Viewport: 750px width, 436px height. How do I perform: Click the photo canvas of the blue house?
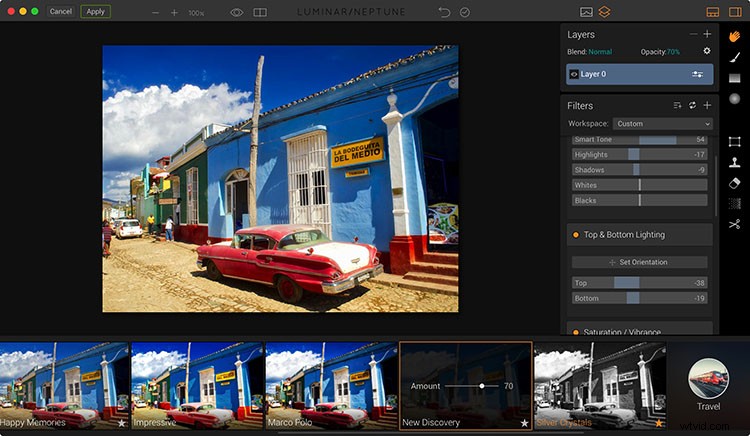[x=280, y=178]
